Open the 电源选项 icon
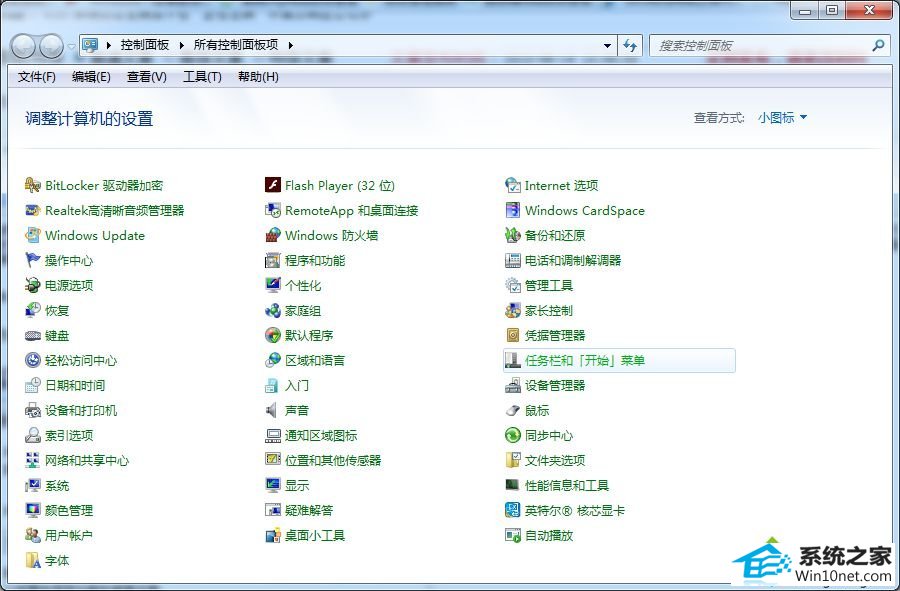Screen dimensions: 900x591 [33, 285]
